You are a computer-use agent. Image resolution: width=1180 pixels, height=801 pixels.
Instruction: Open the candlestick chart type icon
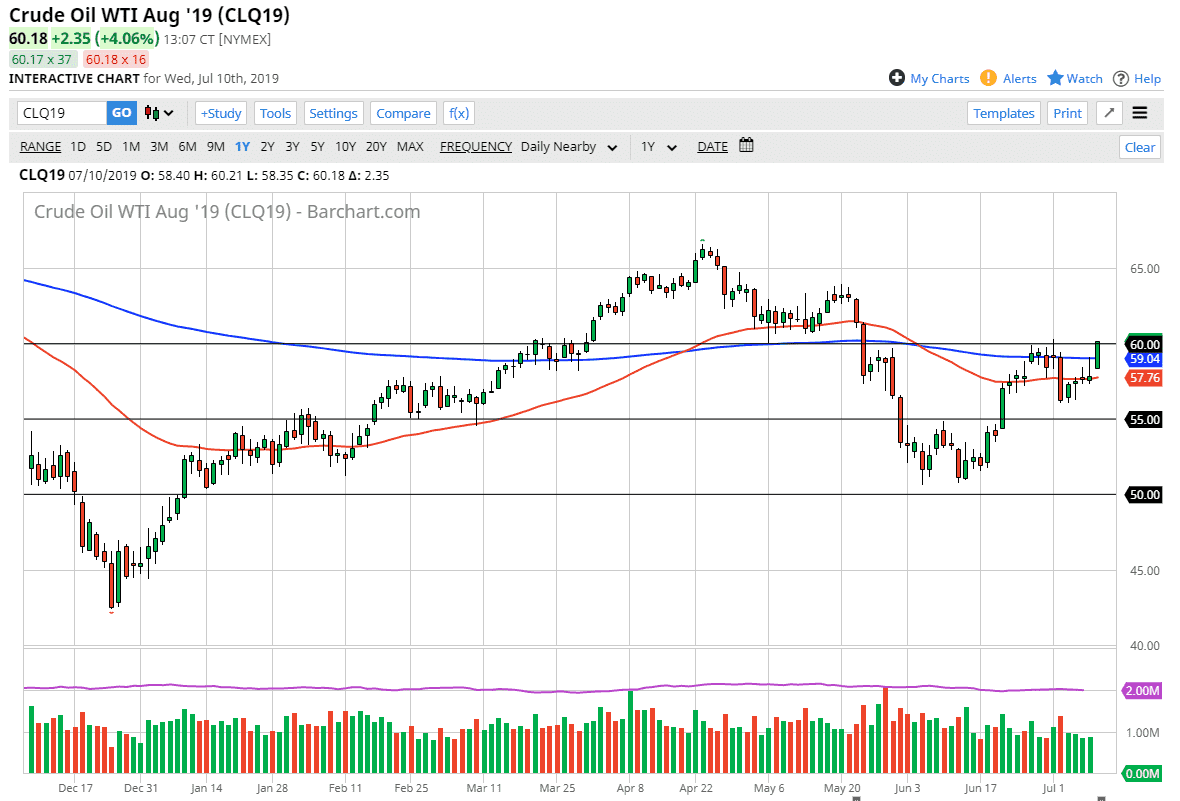tap(151, 113)
